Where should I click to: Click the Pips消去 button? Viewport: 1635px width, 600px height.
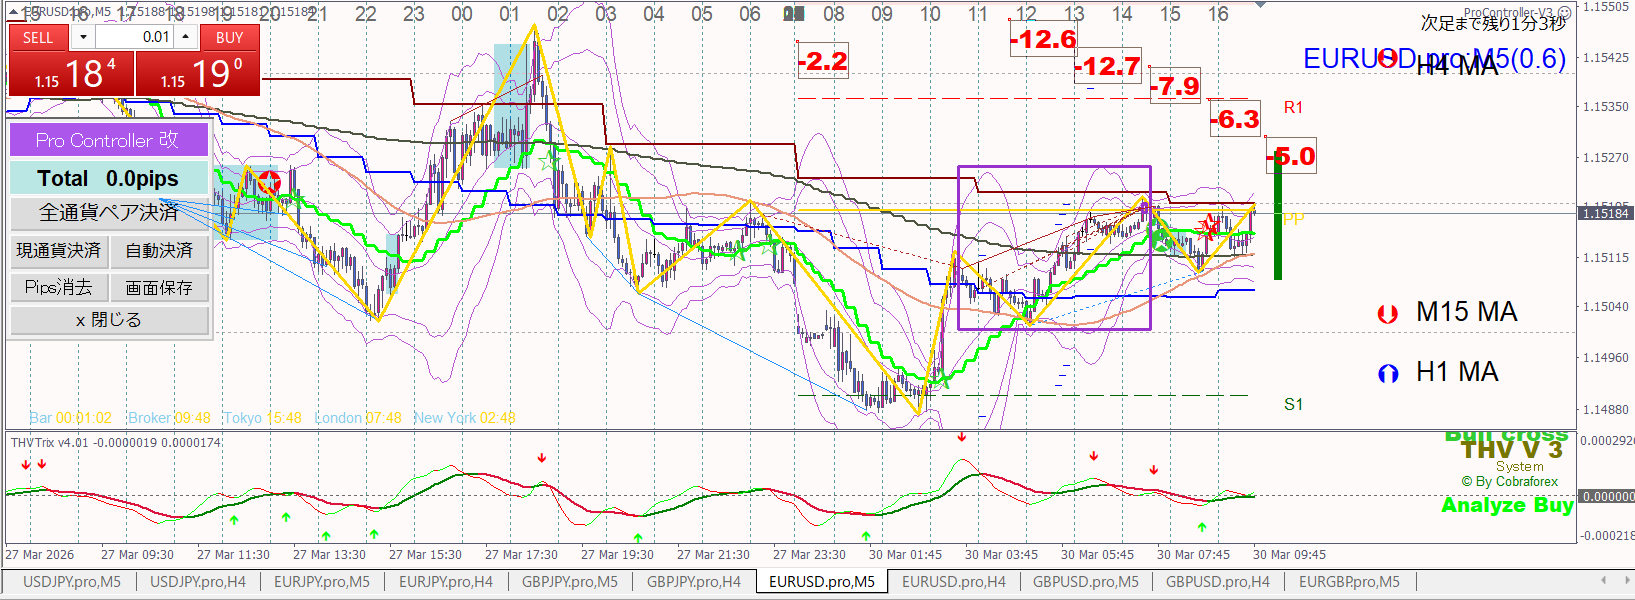tap(59, 288)
